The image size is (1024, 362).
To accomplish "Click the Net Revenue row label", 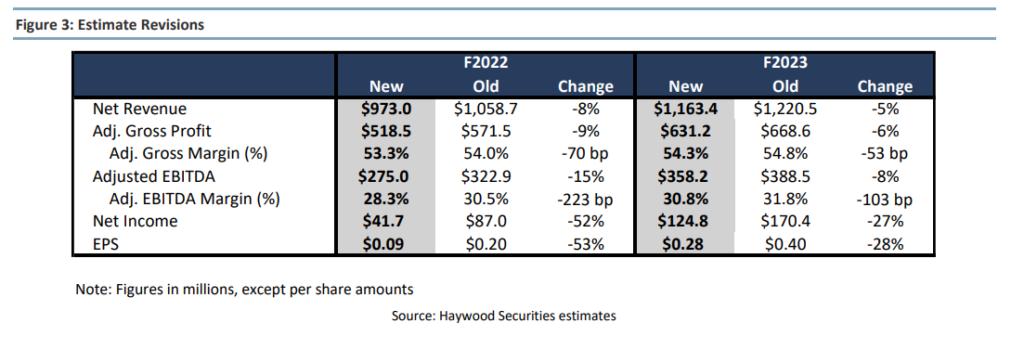I will pyautogui.click(x=139, y=108).
